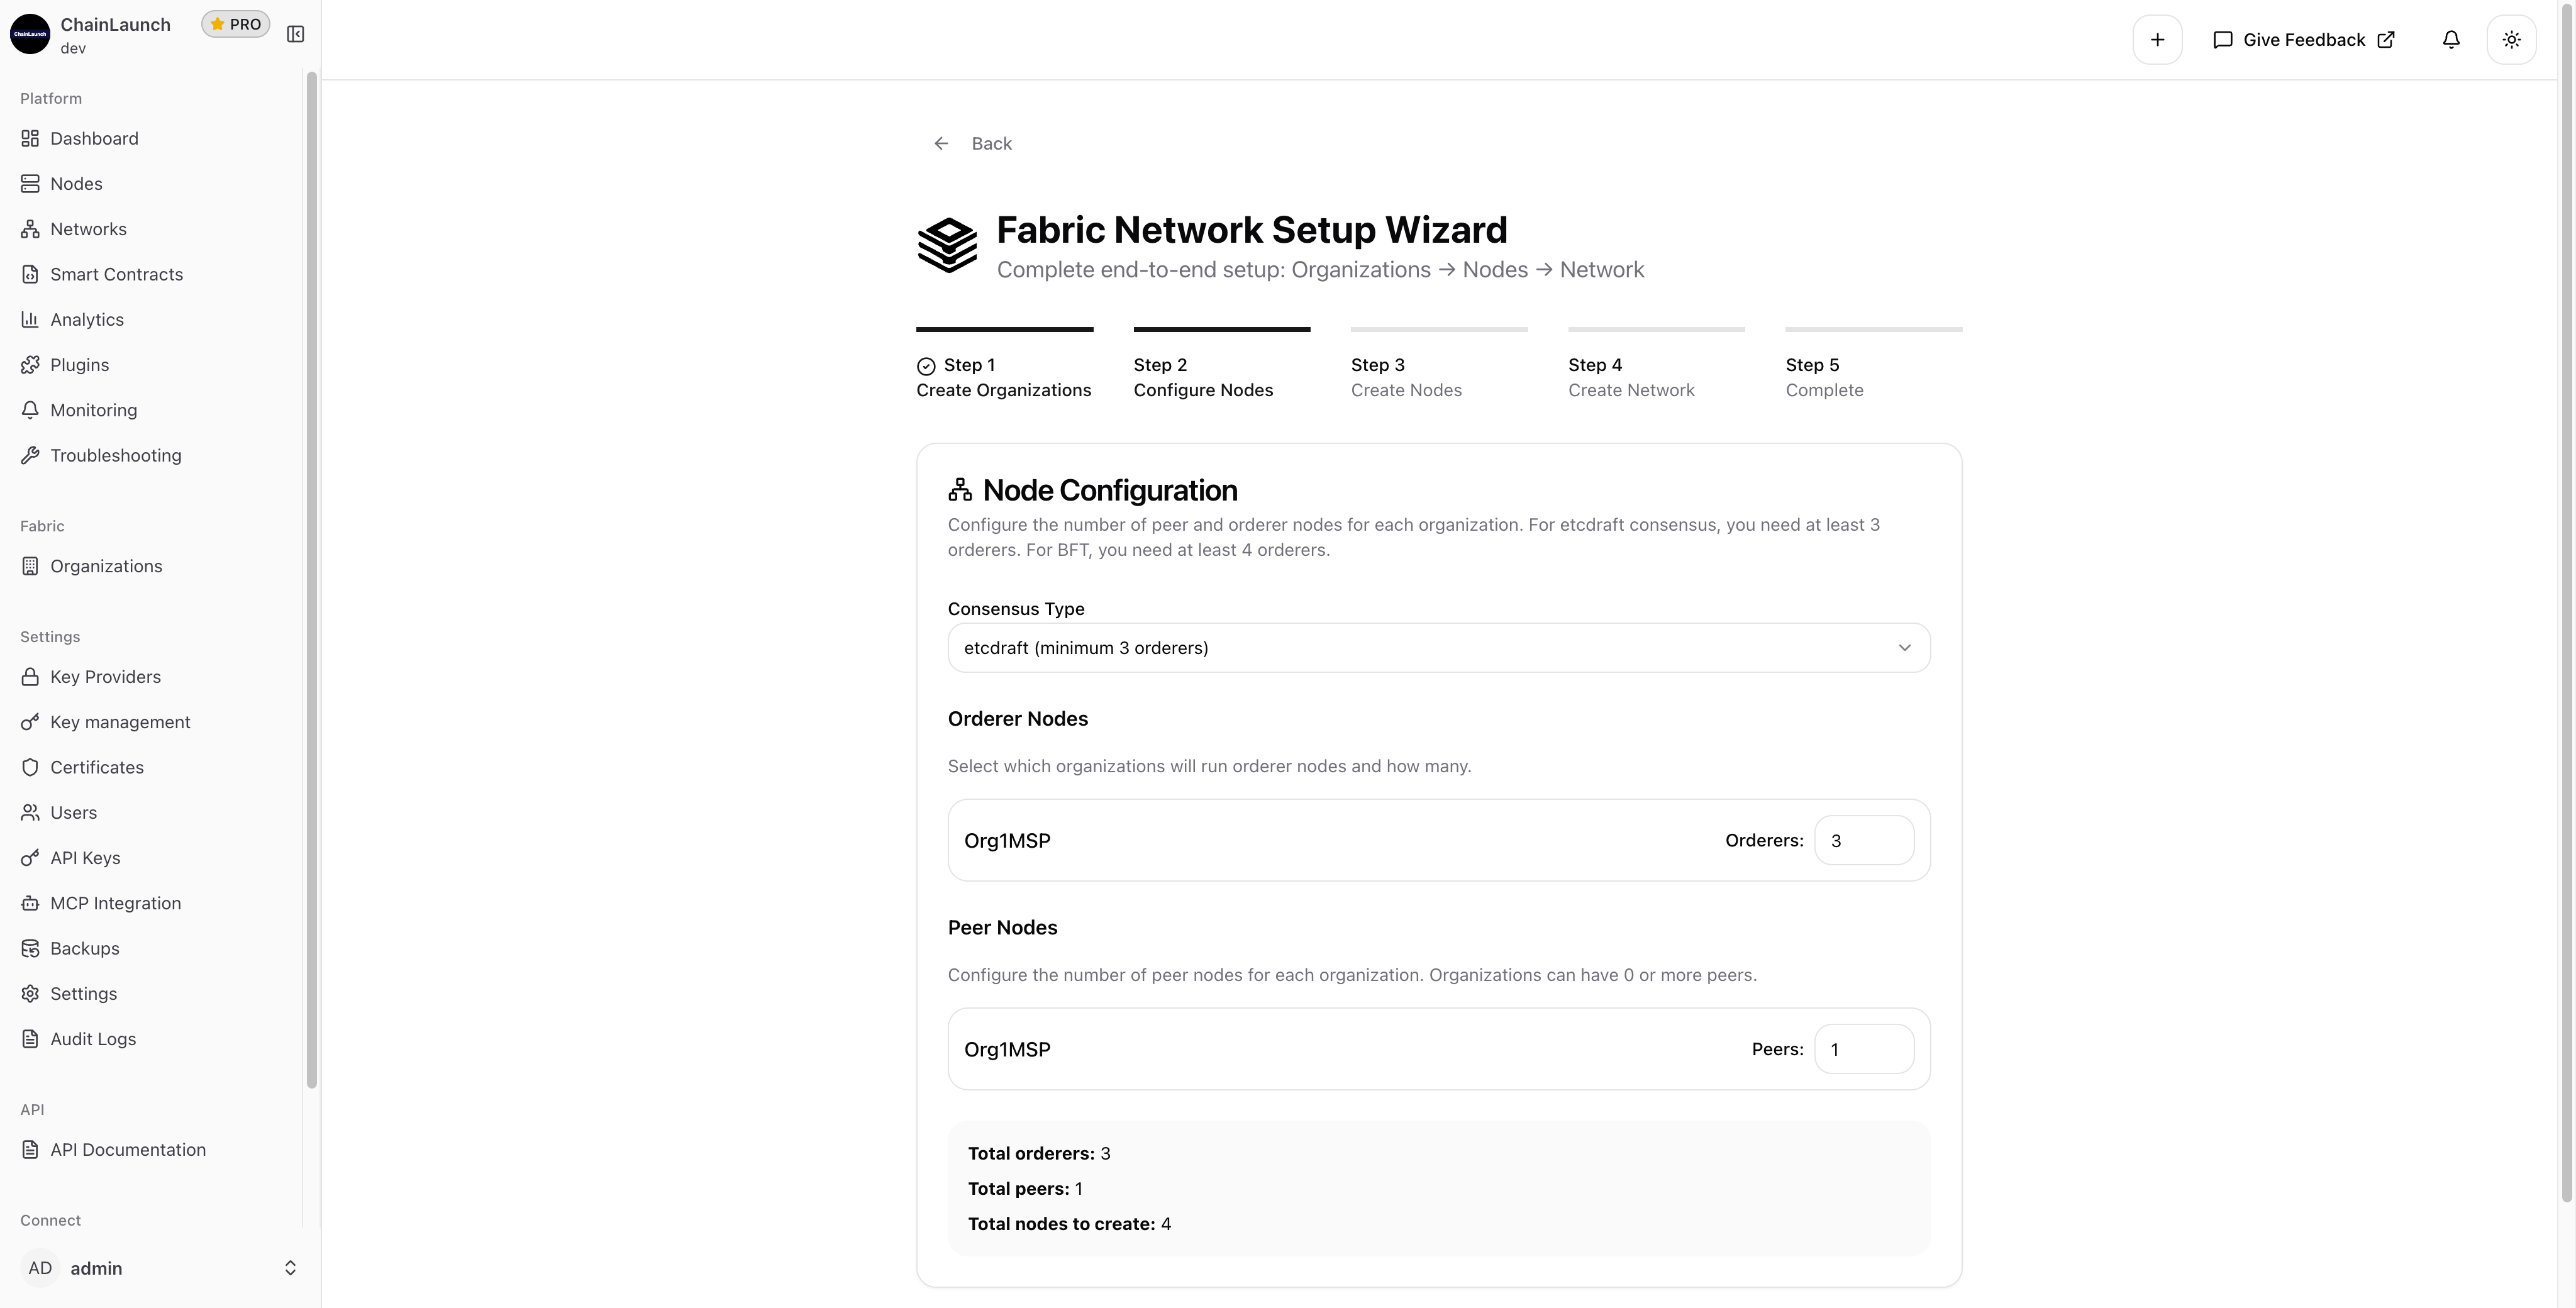Screen dimensions: 2576x1308
Task: Go to Smart Contracts via its icon
Action: coord(30,275)
